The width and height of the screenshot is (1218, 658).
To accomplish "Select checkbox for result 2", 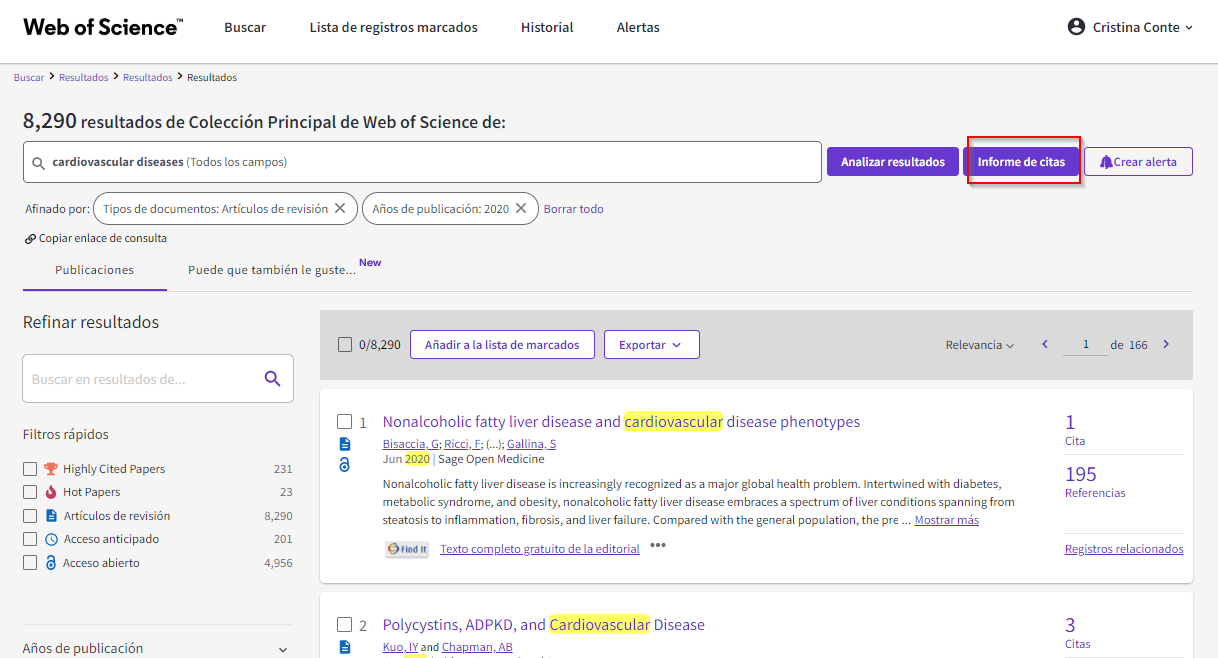I will (x=344, y=625).
